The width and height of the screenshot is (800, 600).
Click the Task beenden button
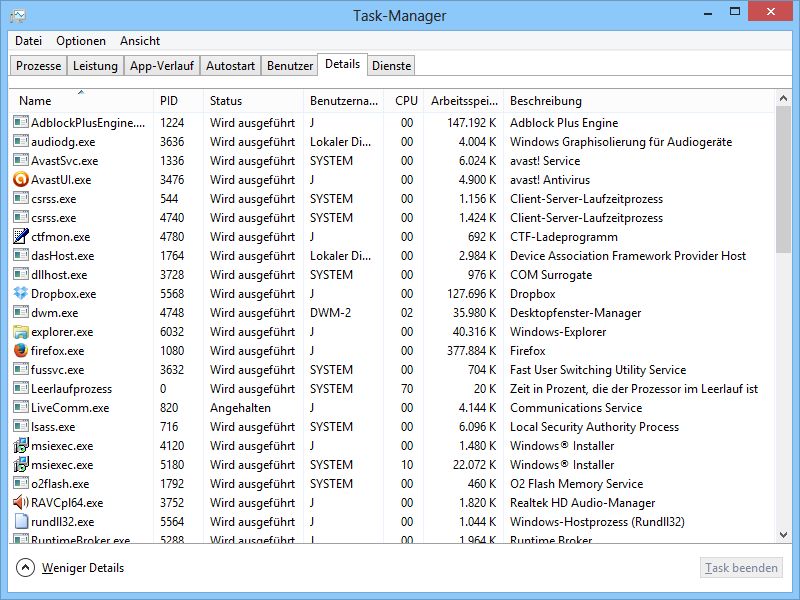[x=741, y=568]
